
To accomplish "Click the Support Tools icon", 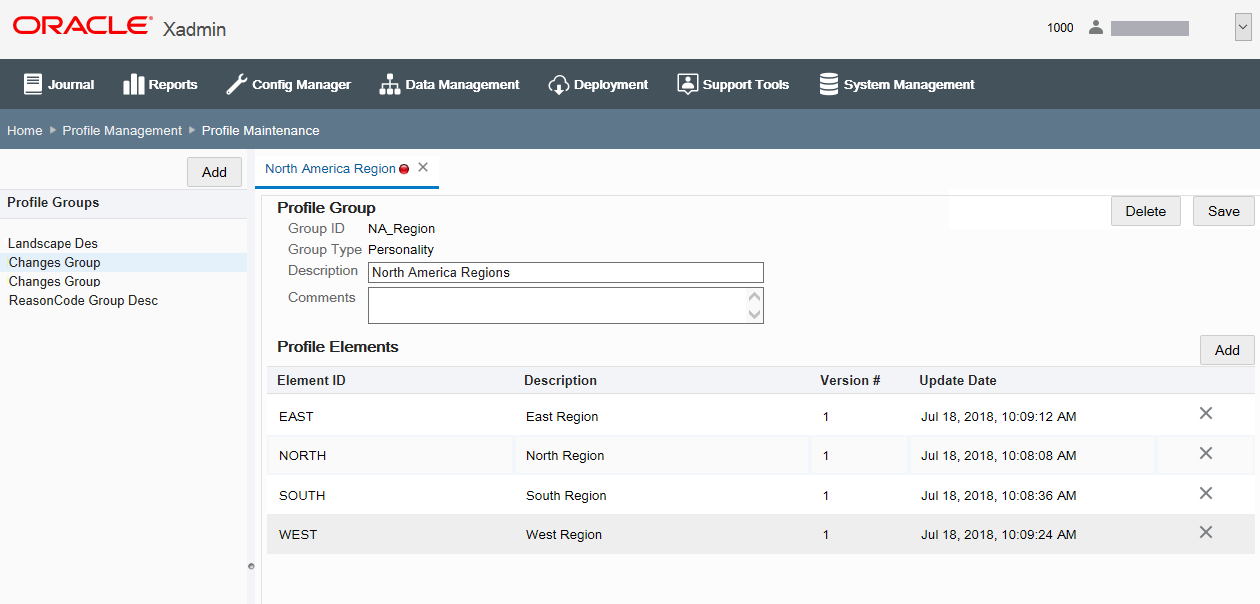I will [687, 84].
